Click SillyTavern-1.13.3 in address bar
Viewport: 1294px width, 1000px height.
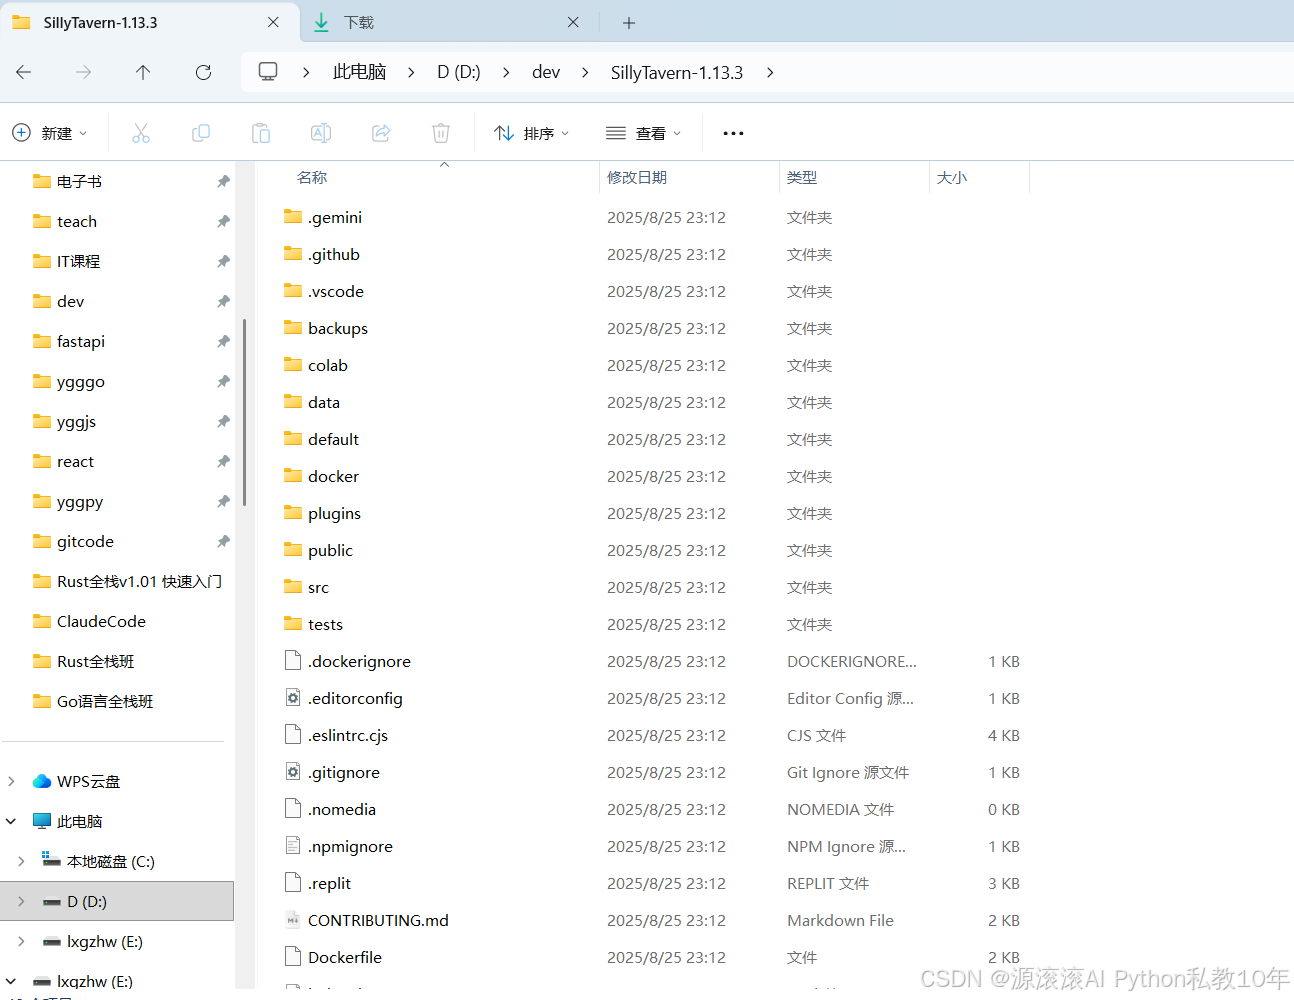click(x=677, y=72)
